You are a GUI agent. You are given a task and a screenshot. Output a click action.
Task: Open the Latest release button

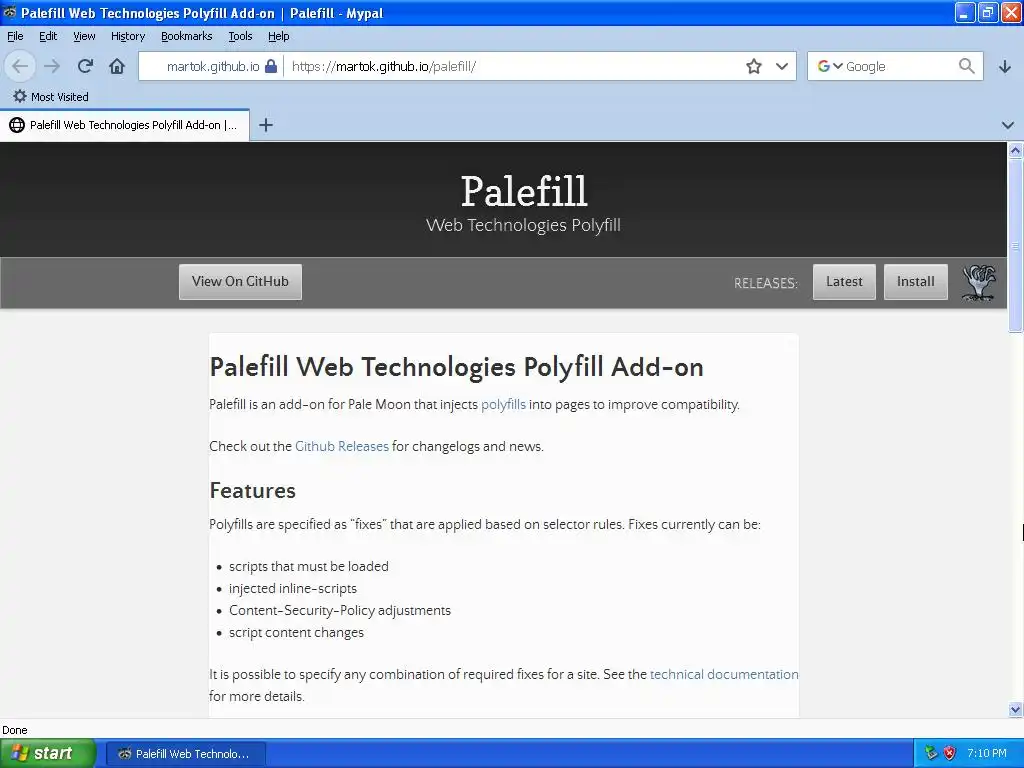[844, 281]
